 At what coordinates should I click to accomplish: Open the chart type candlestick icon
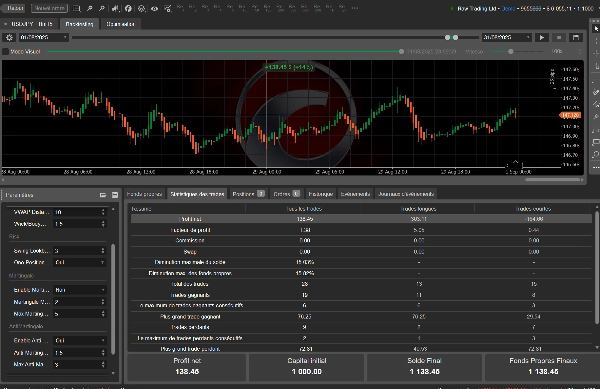point(115,8)
